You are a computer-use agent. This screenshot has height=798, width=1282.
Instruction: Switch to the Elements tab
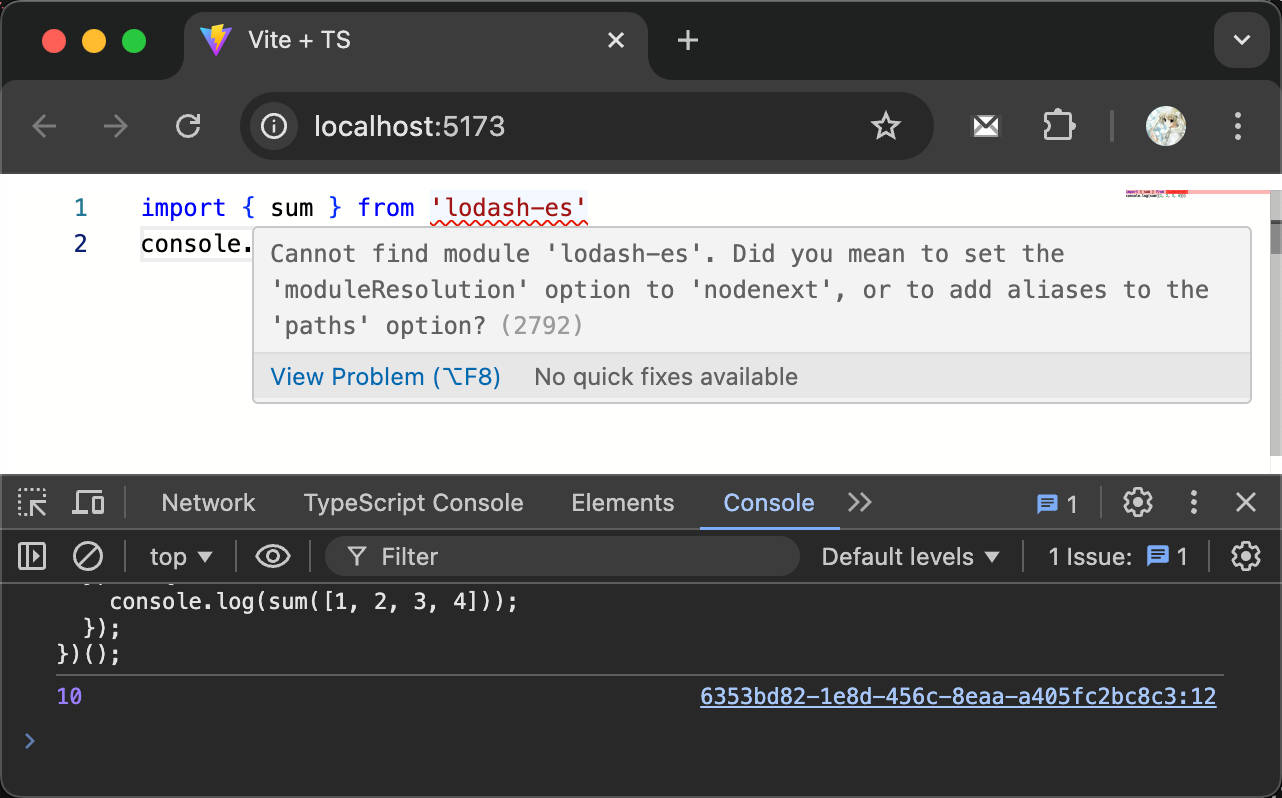pyautogui.click(x=622, y=503)
